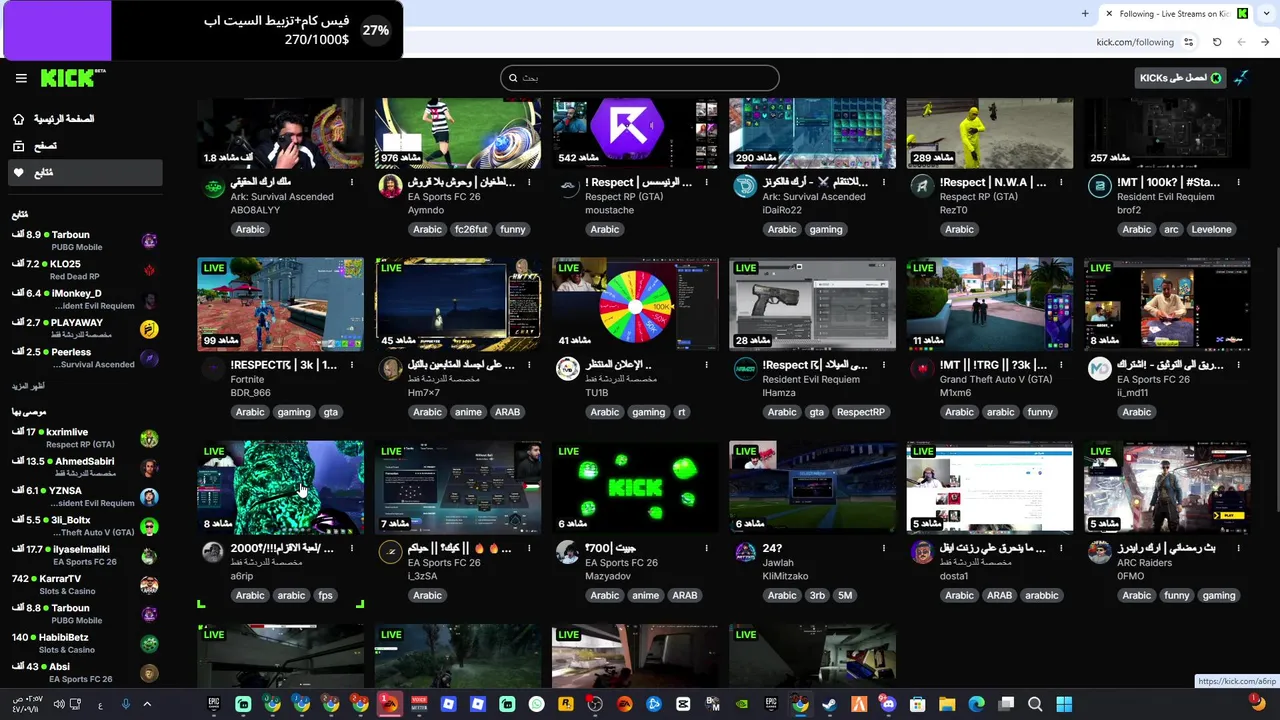1280x720 pixels.
Task: Open a new browser tab
Action: (x=1085, y=14)
